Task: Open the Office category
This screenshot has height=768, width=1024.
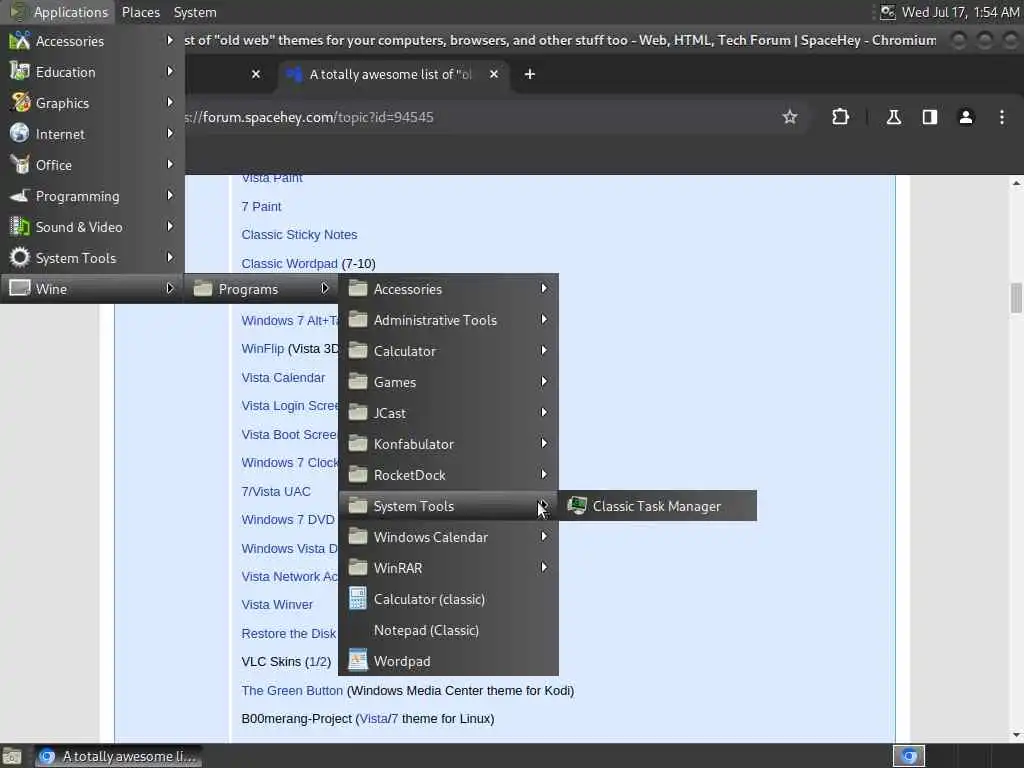Action: pyautogui.click(x=92, y=165)
